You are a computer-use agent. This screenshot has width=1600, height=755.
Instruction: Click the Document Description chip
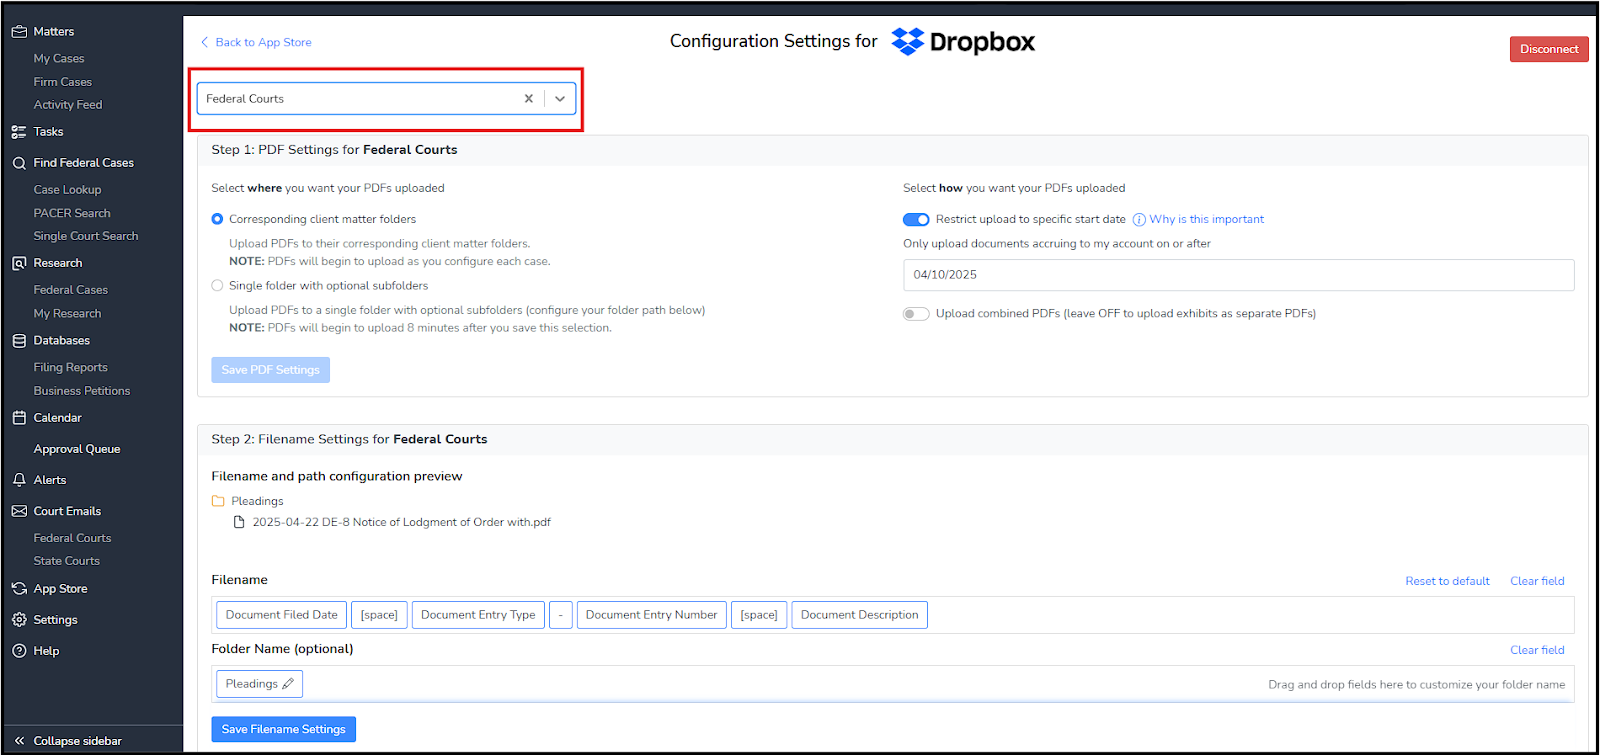(859, 615)
